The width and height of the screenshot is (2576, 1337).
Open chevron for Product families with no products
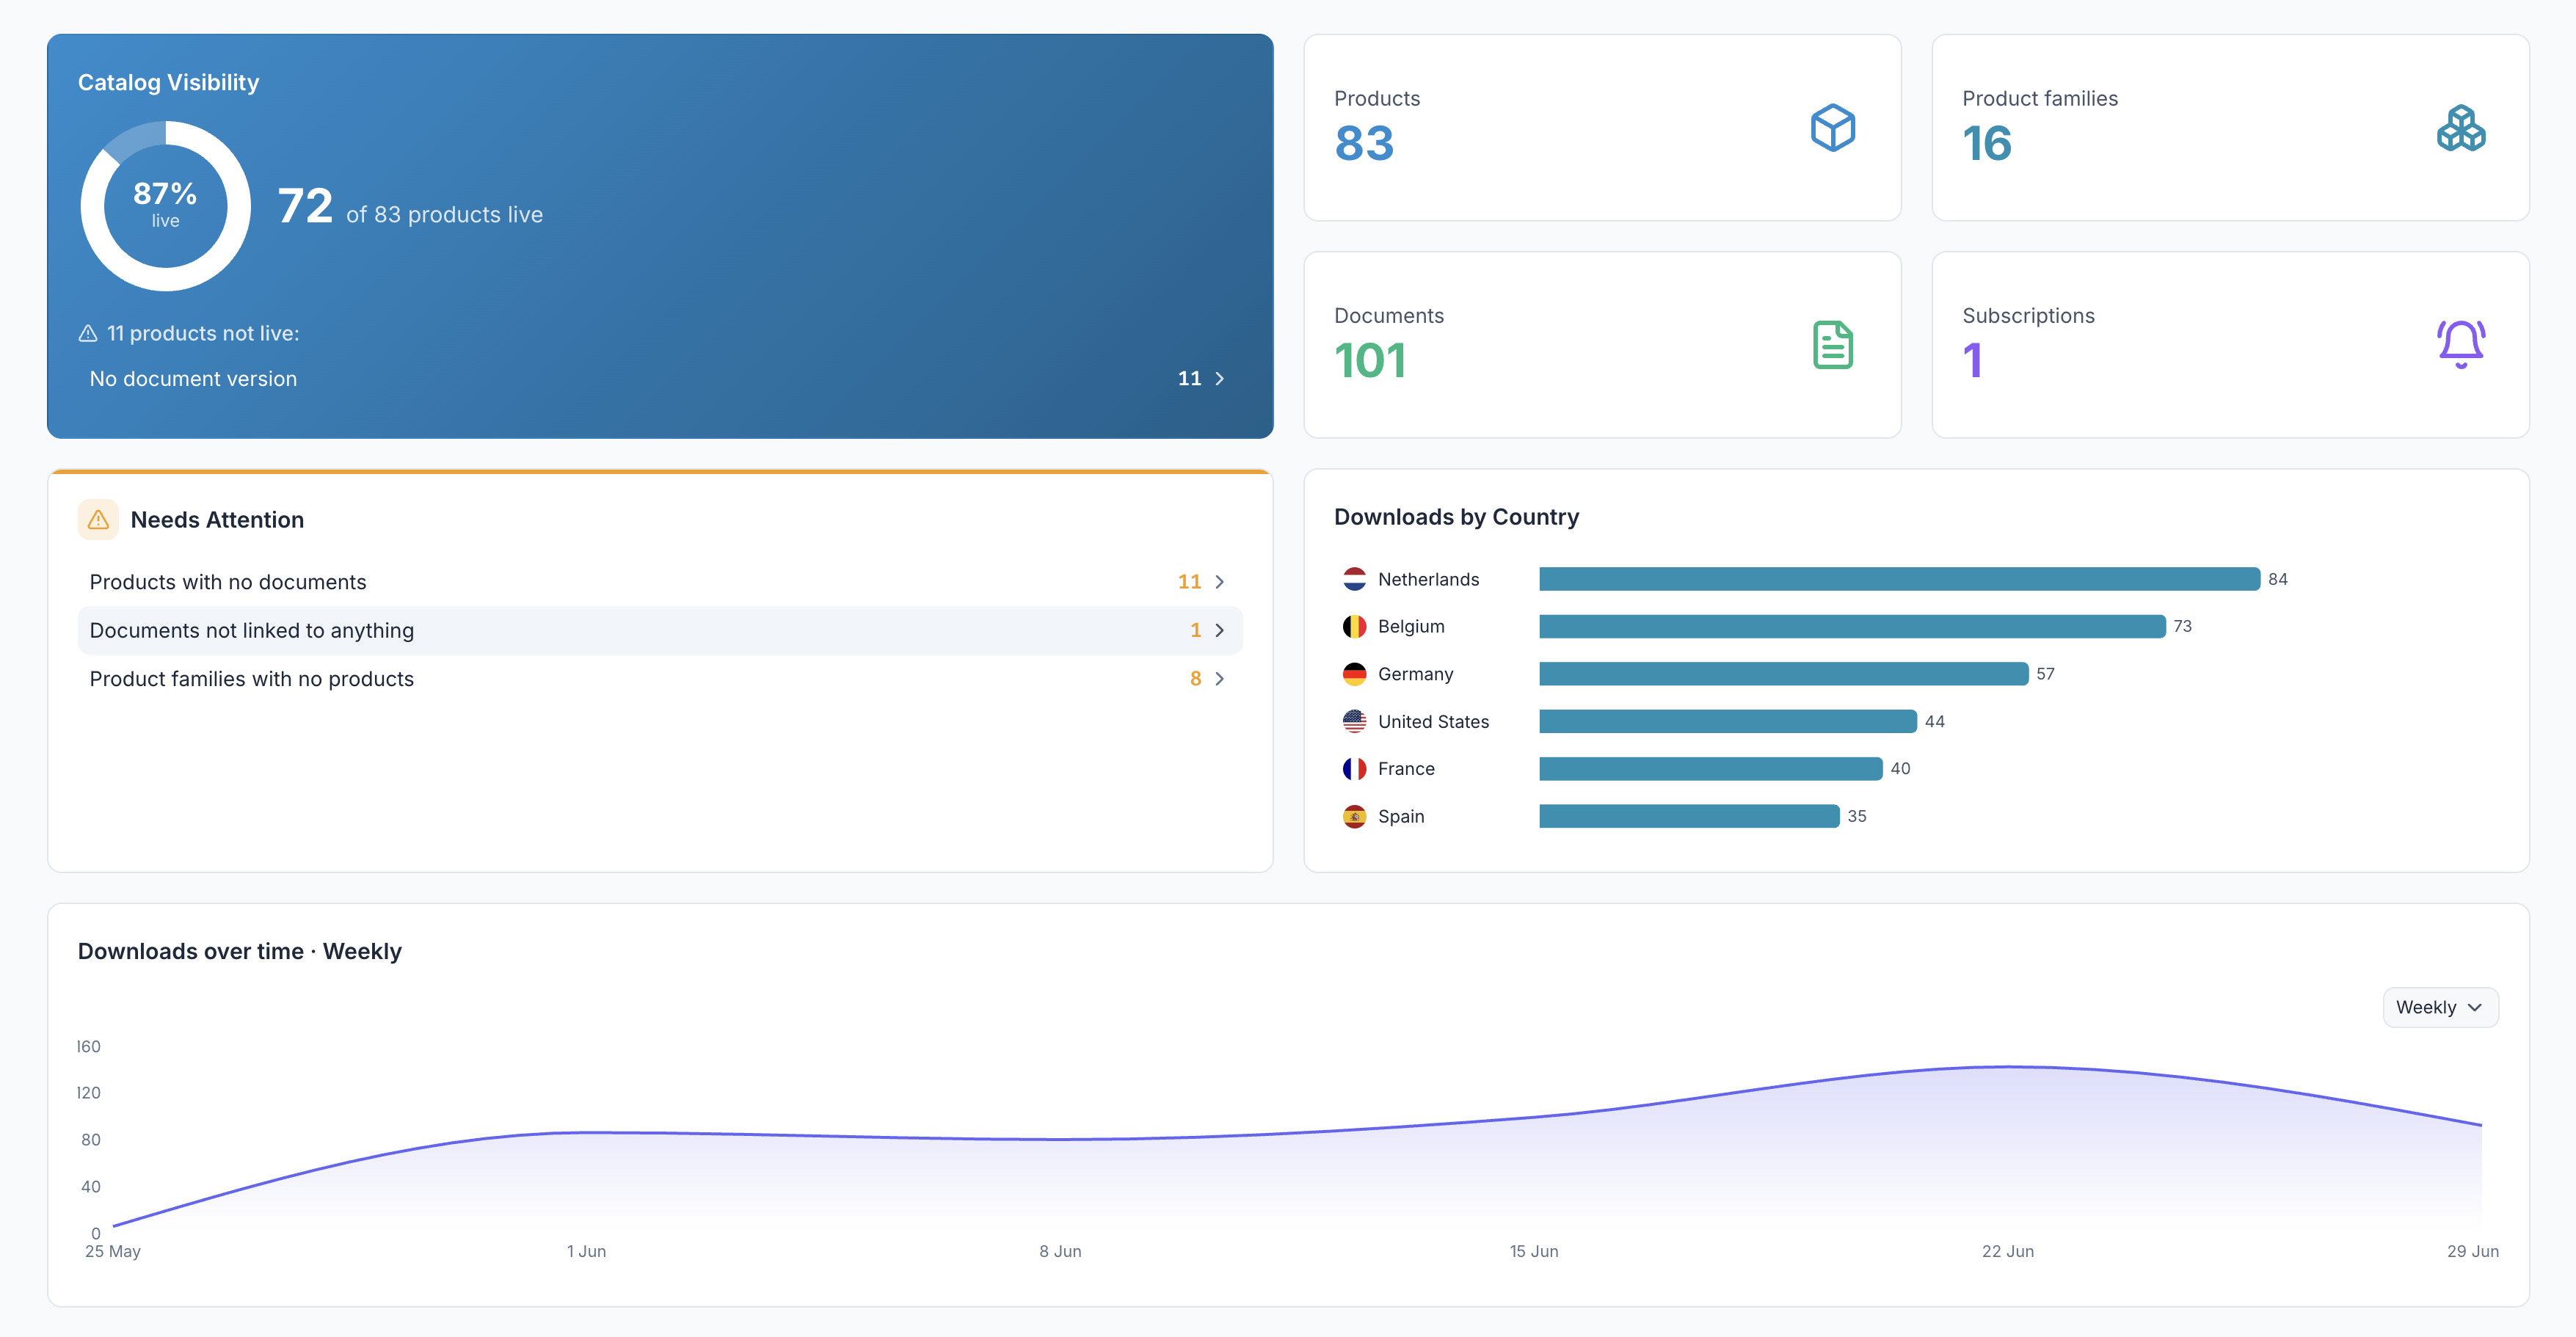click(1219, 679)
